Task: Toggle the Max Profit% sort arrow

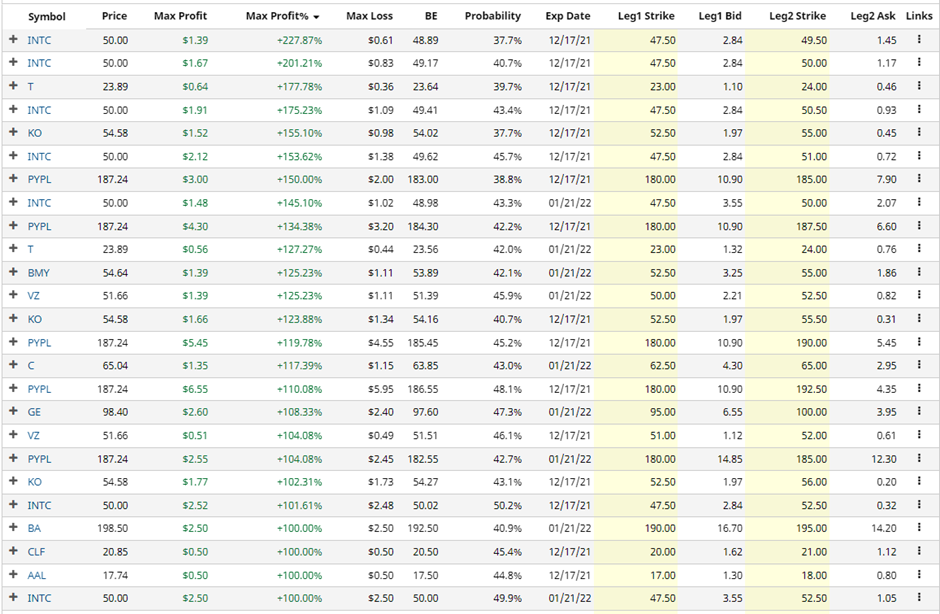Action: pyautogui.click(x=316, y=17)
